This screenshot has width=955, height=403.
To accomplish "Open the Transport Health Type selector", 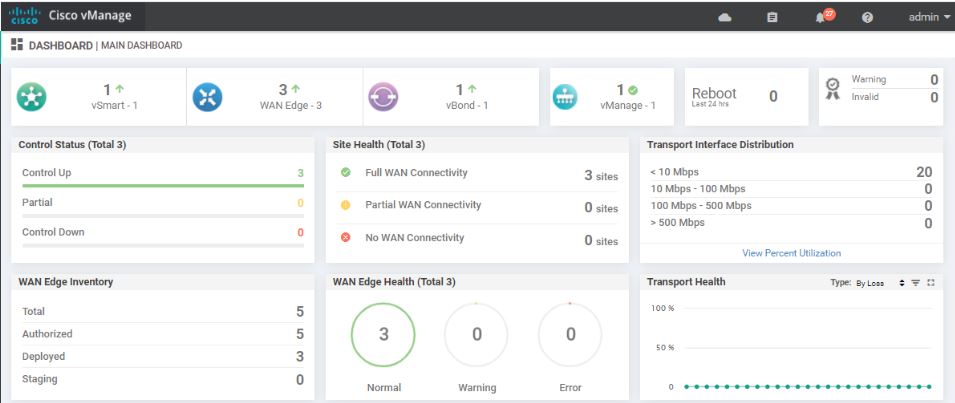I will (869, 282).
